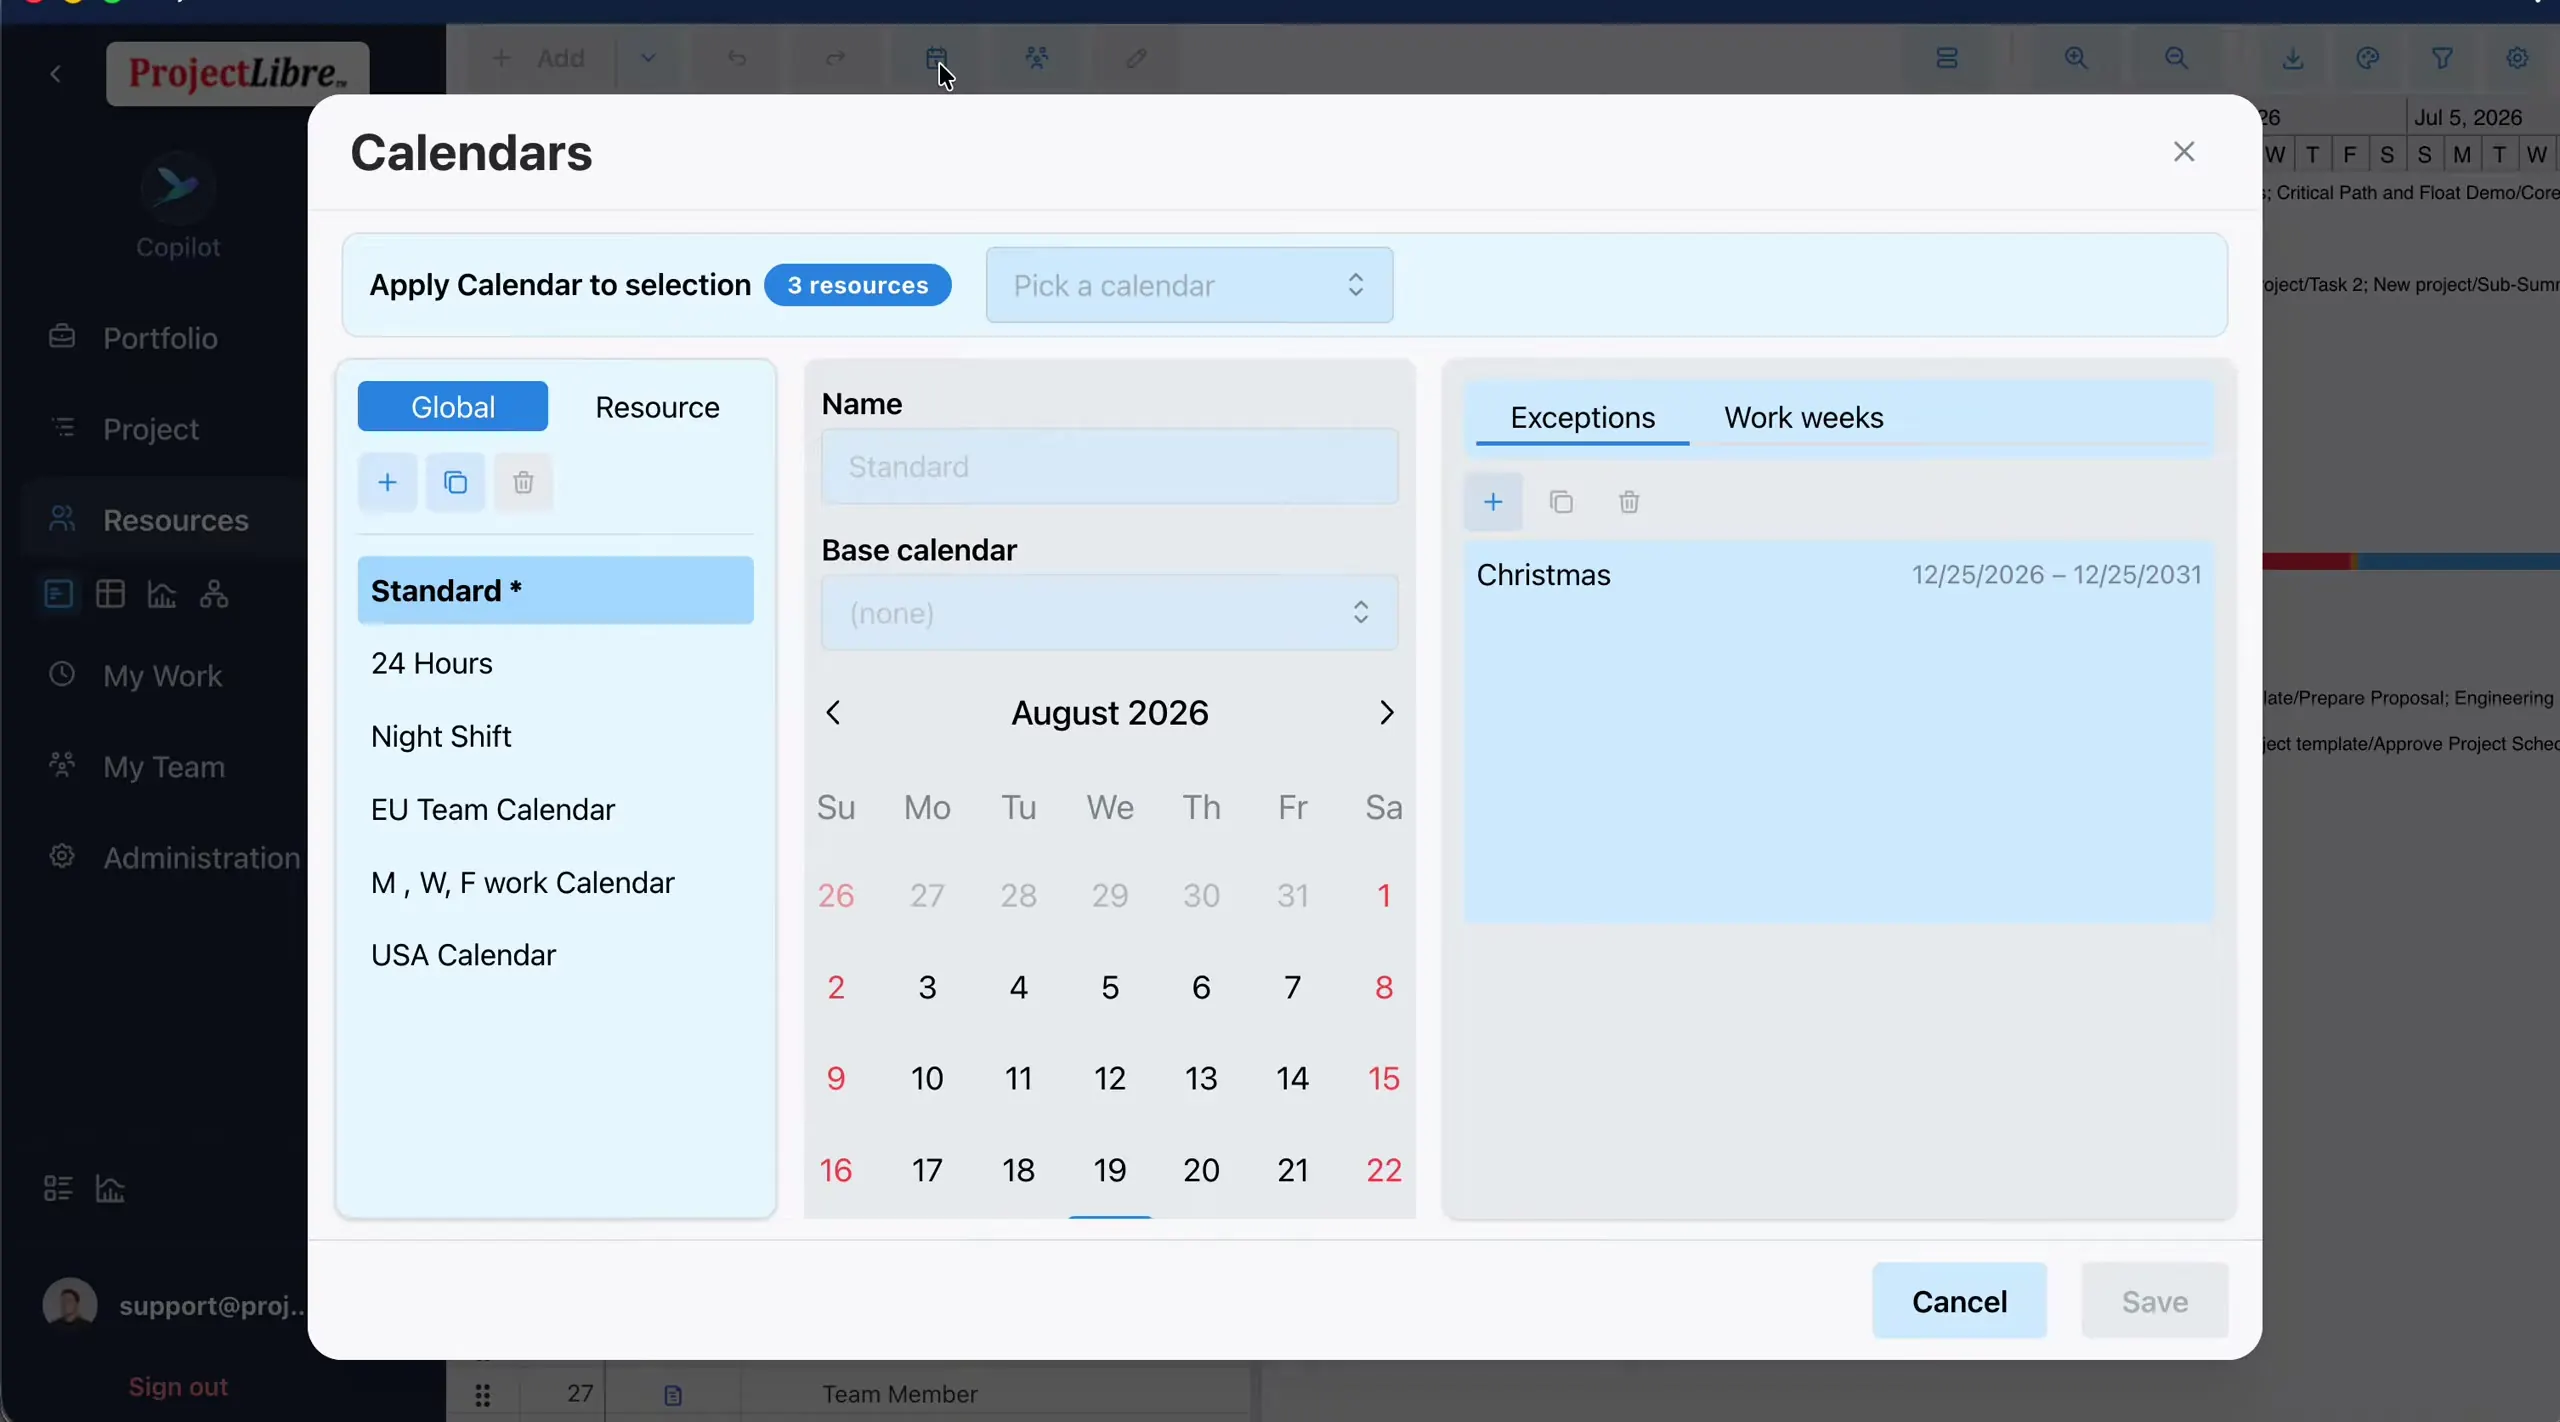Select EU Team Calendar in list
Screen dimensions: 2560x1422
click(555, 809)
